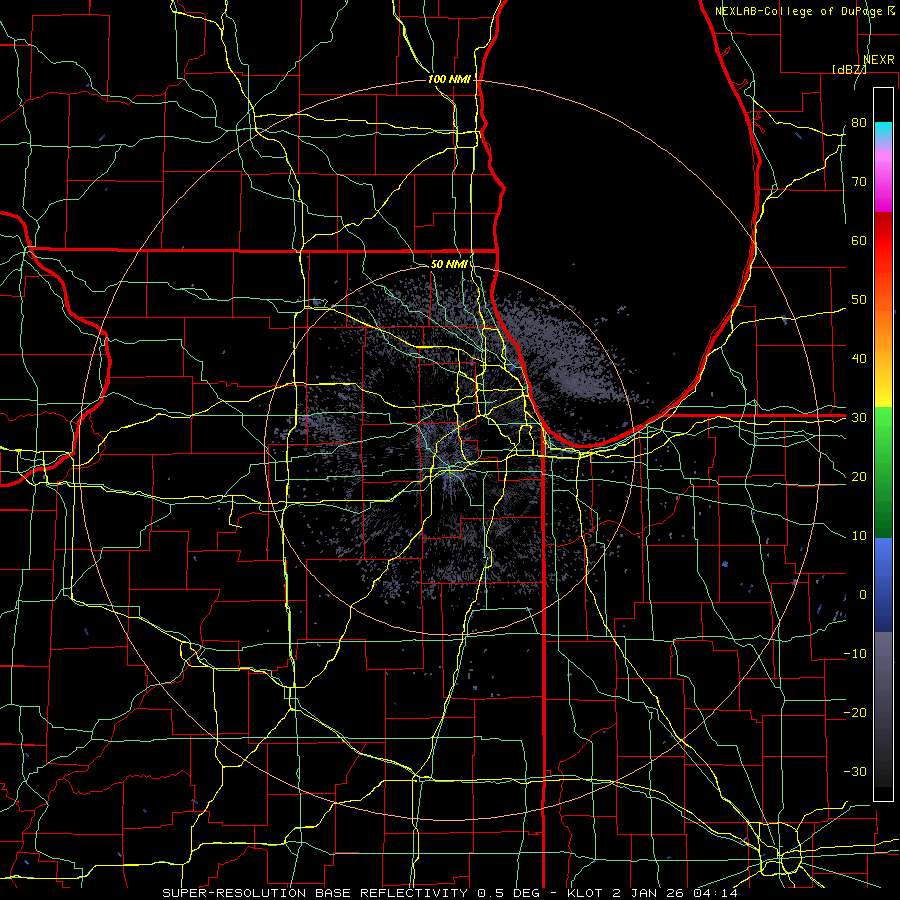Select the 30 value on the dBZ scale
Screen dimensions: 900x900
tap(859, 418)
